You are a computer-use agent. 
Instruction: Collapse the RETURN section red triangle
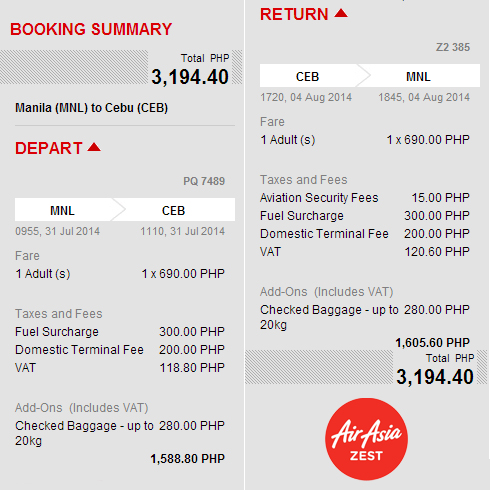(x=341, y=13)
